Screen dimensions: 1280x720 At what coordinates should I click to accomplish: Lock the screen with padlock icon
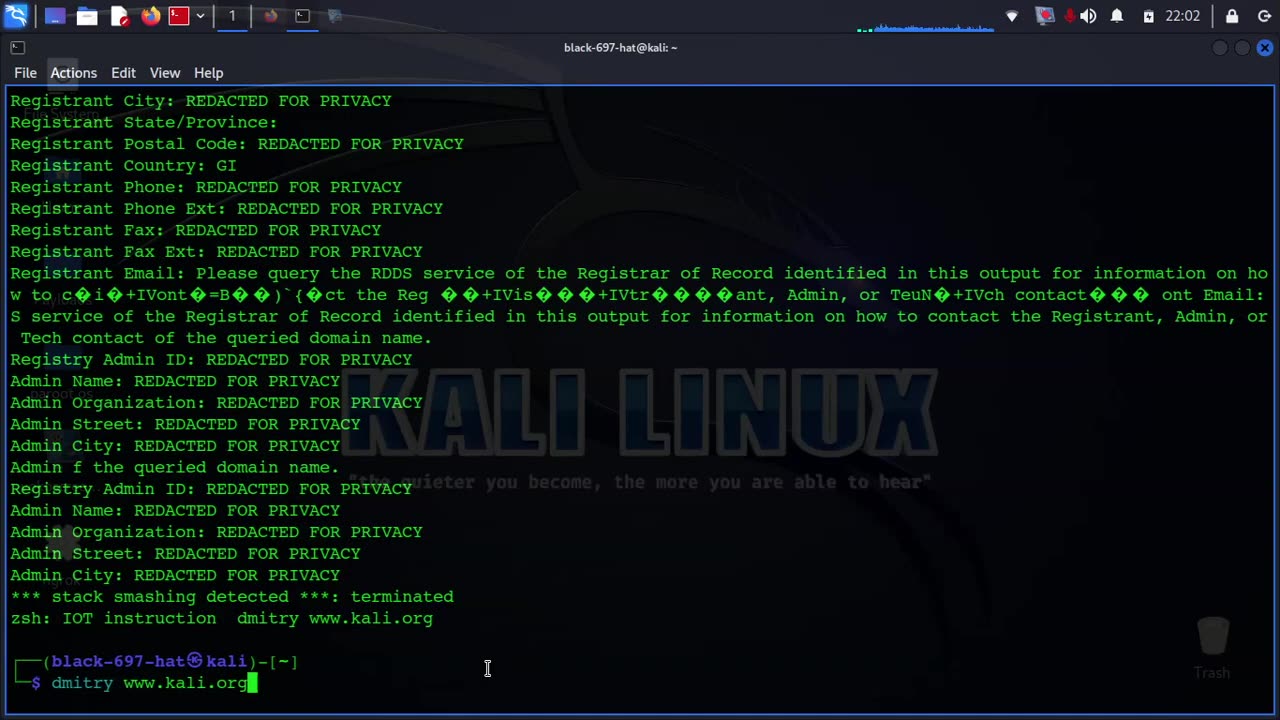coord(1232,16)
